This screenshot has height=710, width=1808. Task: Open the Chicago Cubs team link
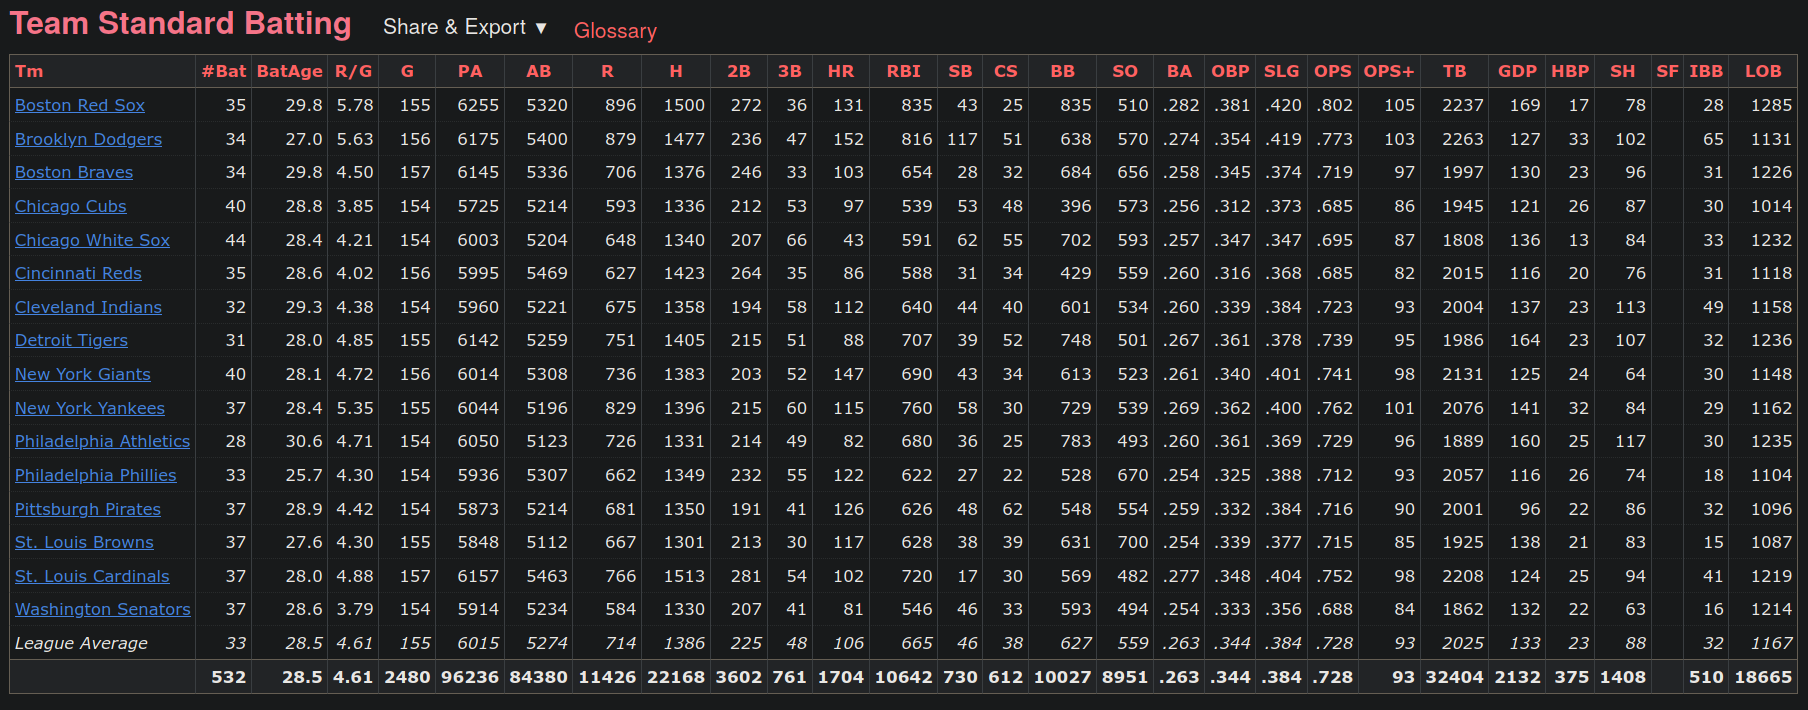click(71, 206)
